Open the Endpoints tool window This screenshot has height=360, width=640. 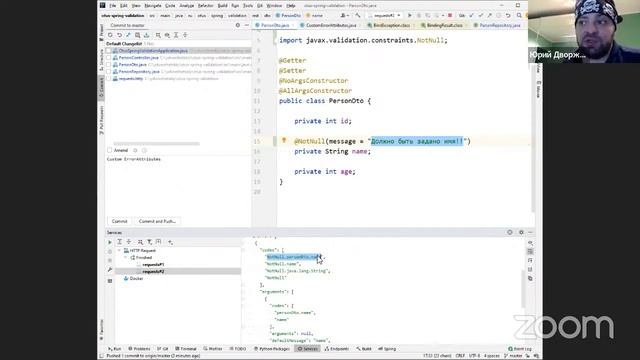[x=337, y=349]
